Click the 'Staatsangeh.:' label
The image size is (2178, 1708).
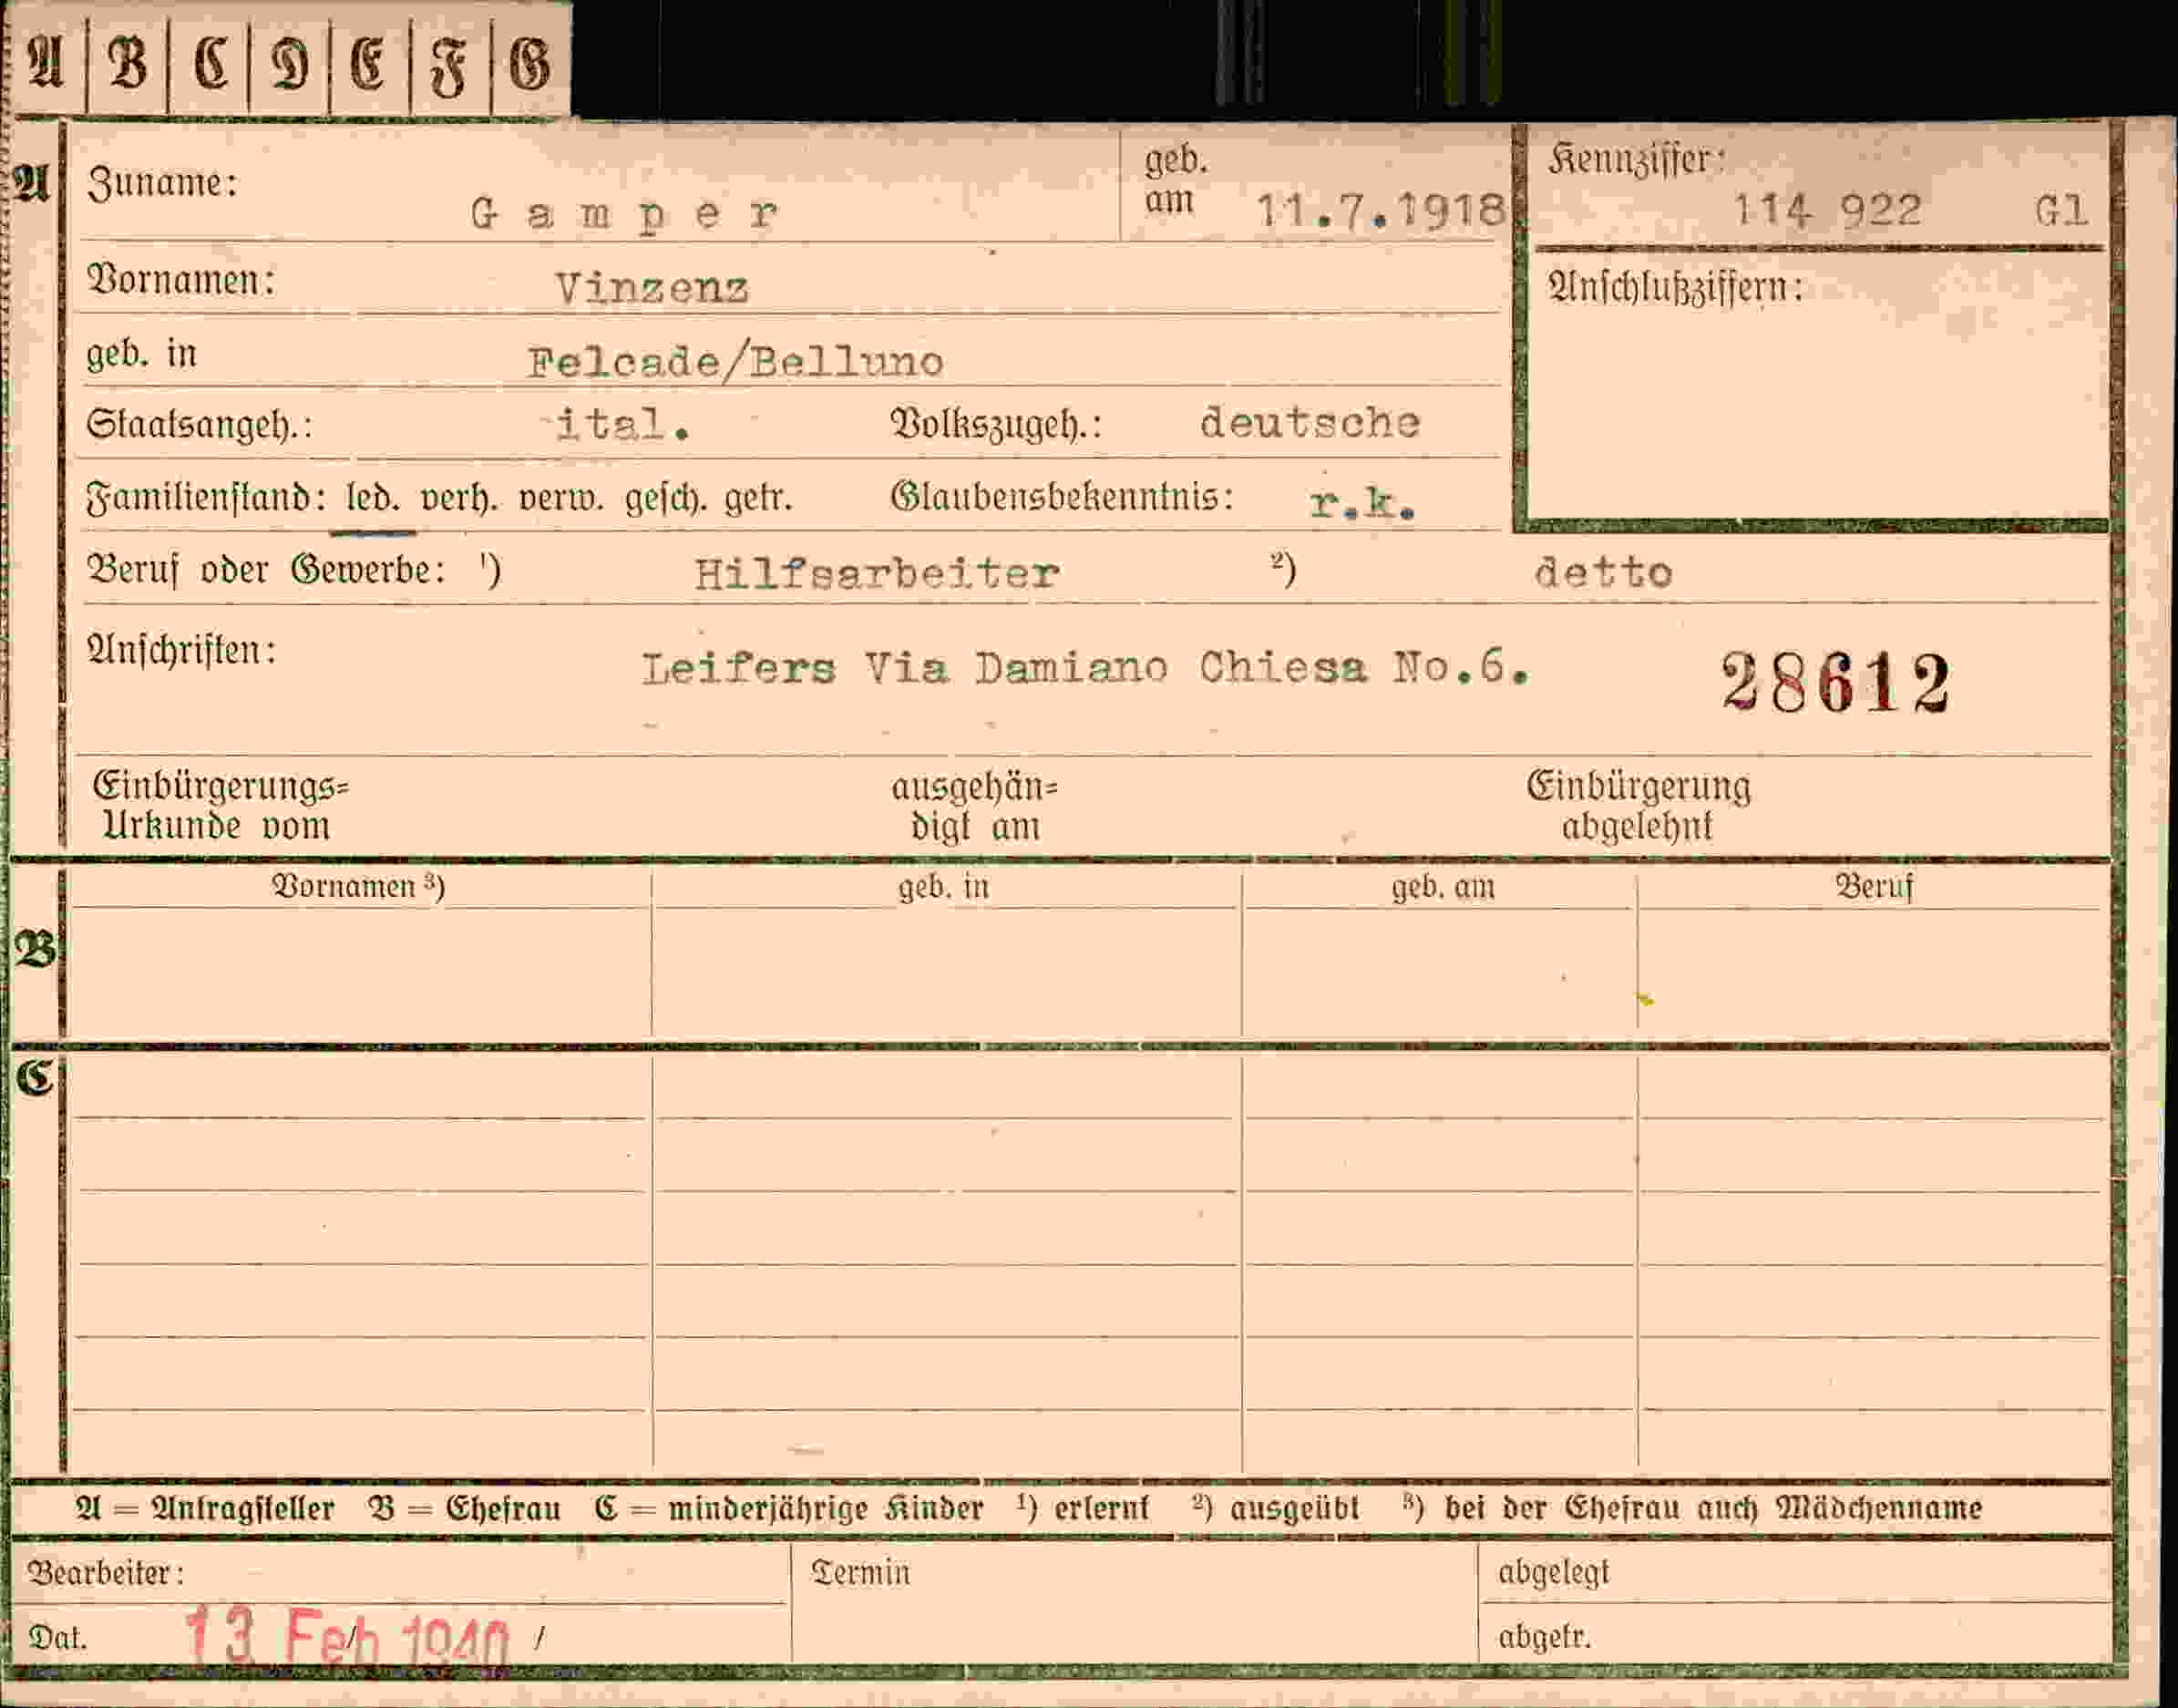[199, 425]
